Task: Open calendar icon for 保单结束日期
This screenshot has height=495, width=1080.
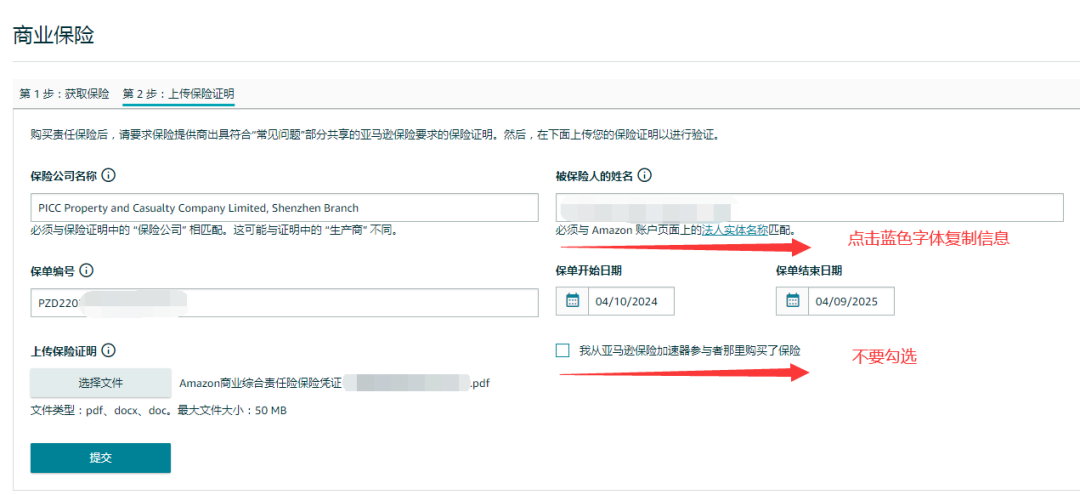Action: tap(792, 301)
